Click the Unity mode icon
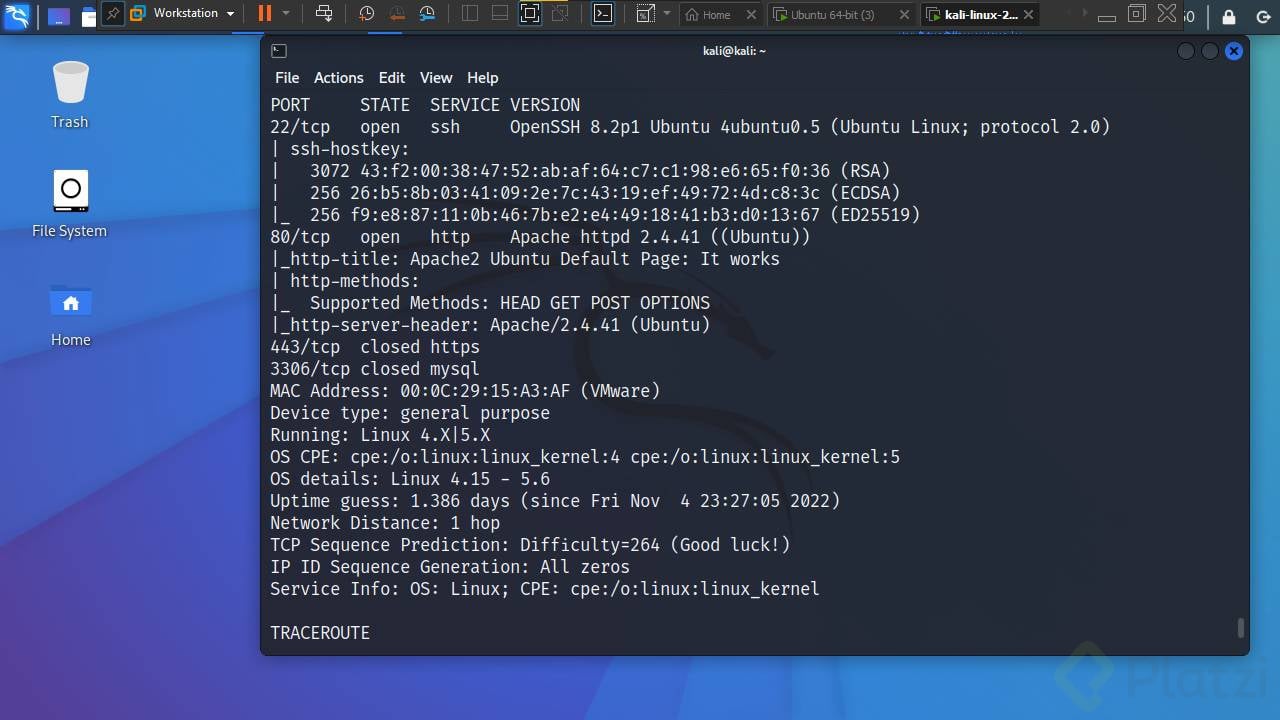The width and height of the screenshot is (1280, 720). [x=560, y=13]
